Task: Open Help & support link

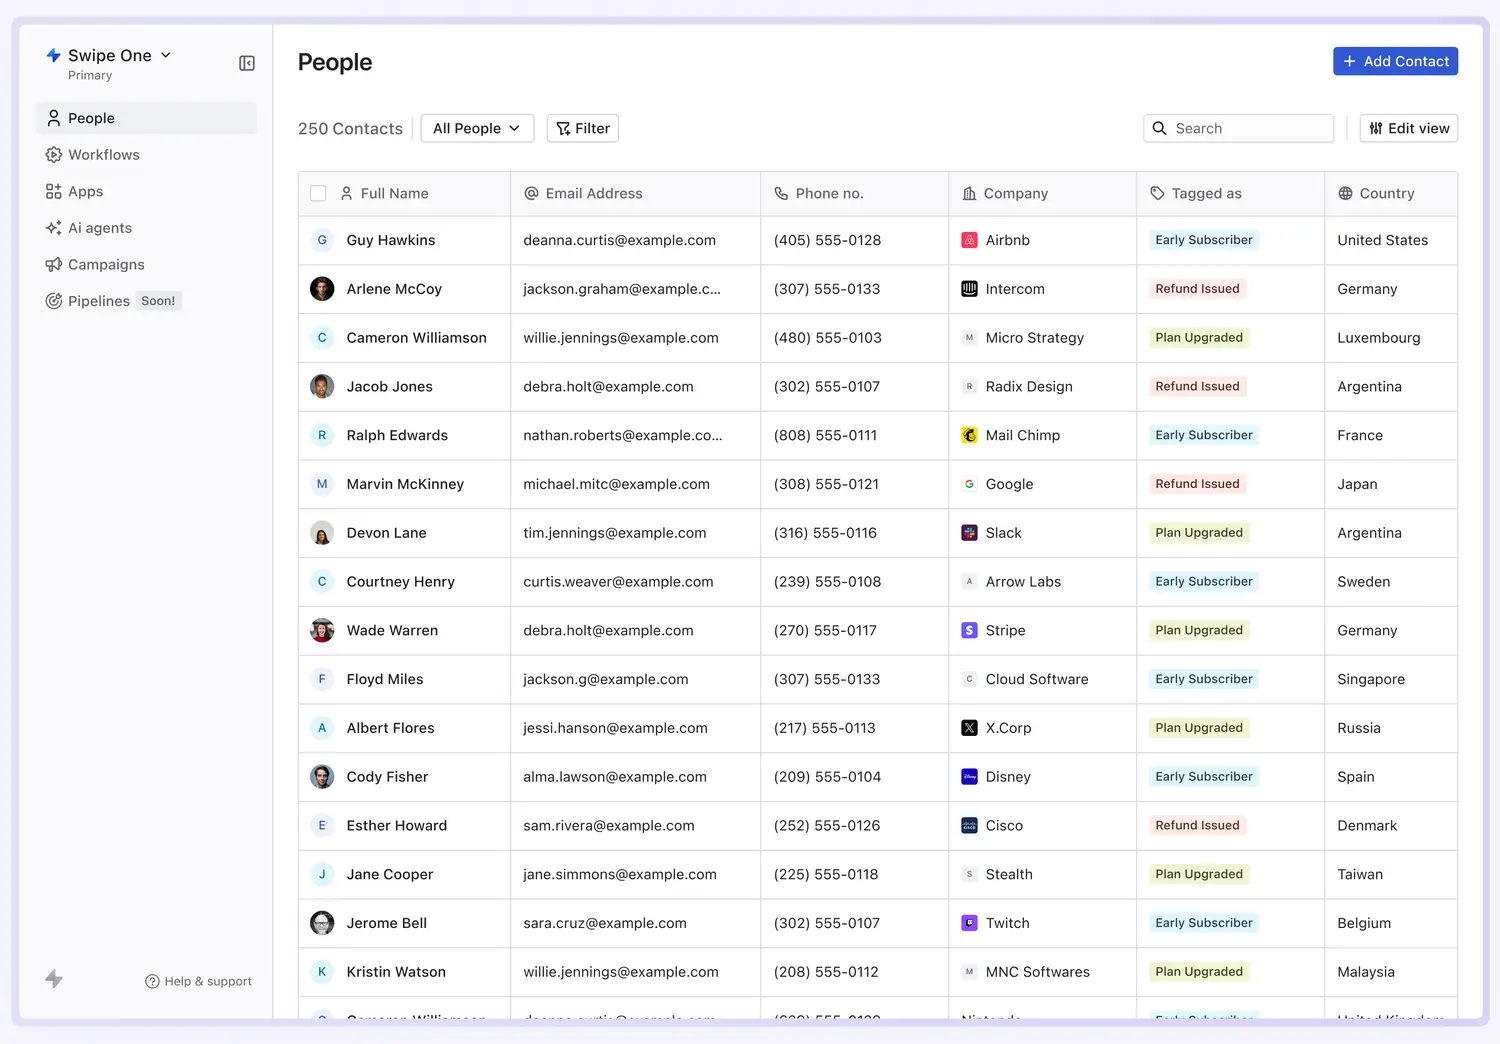Action: [198, 981]
